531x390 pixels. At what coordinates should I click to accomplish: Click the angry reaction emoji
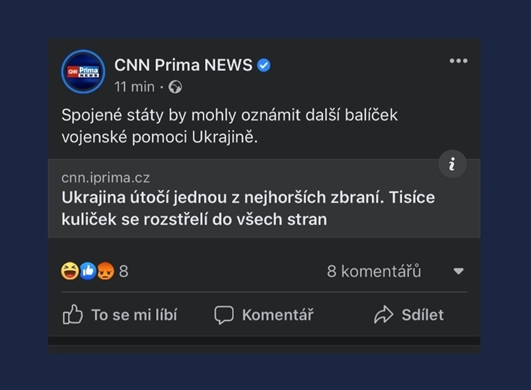106,271
